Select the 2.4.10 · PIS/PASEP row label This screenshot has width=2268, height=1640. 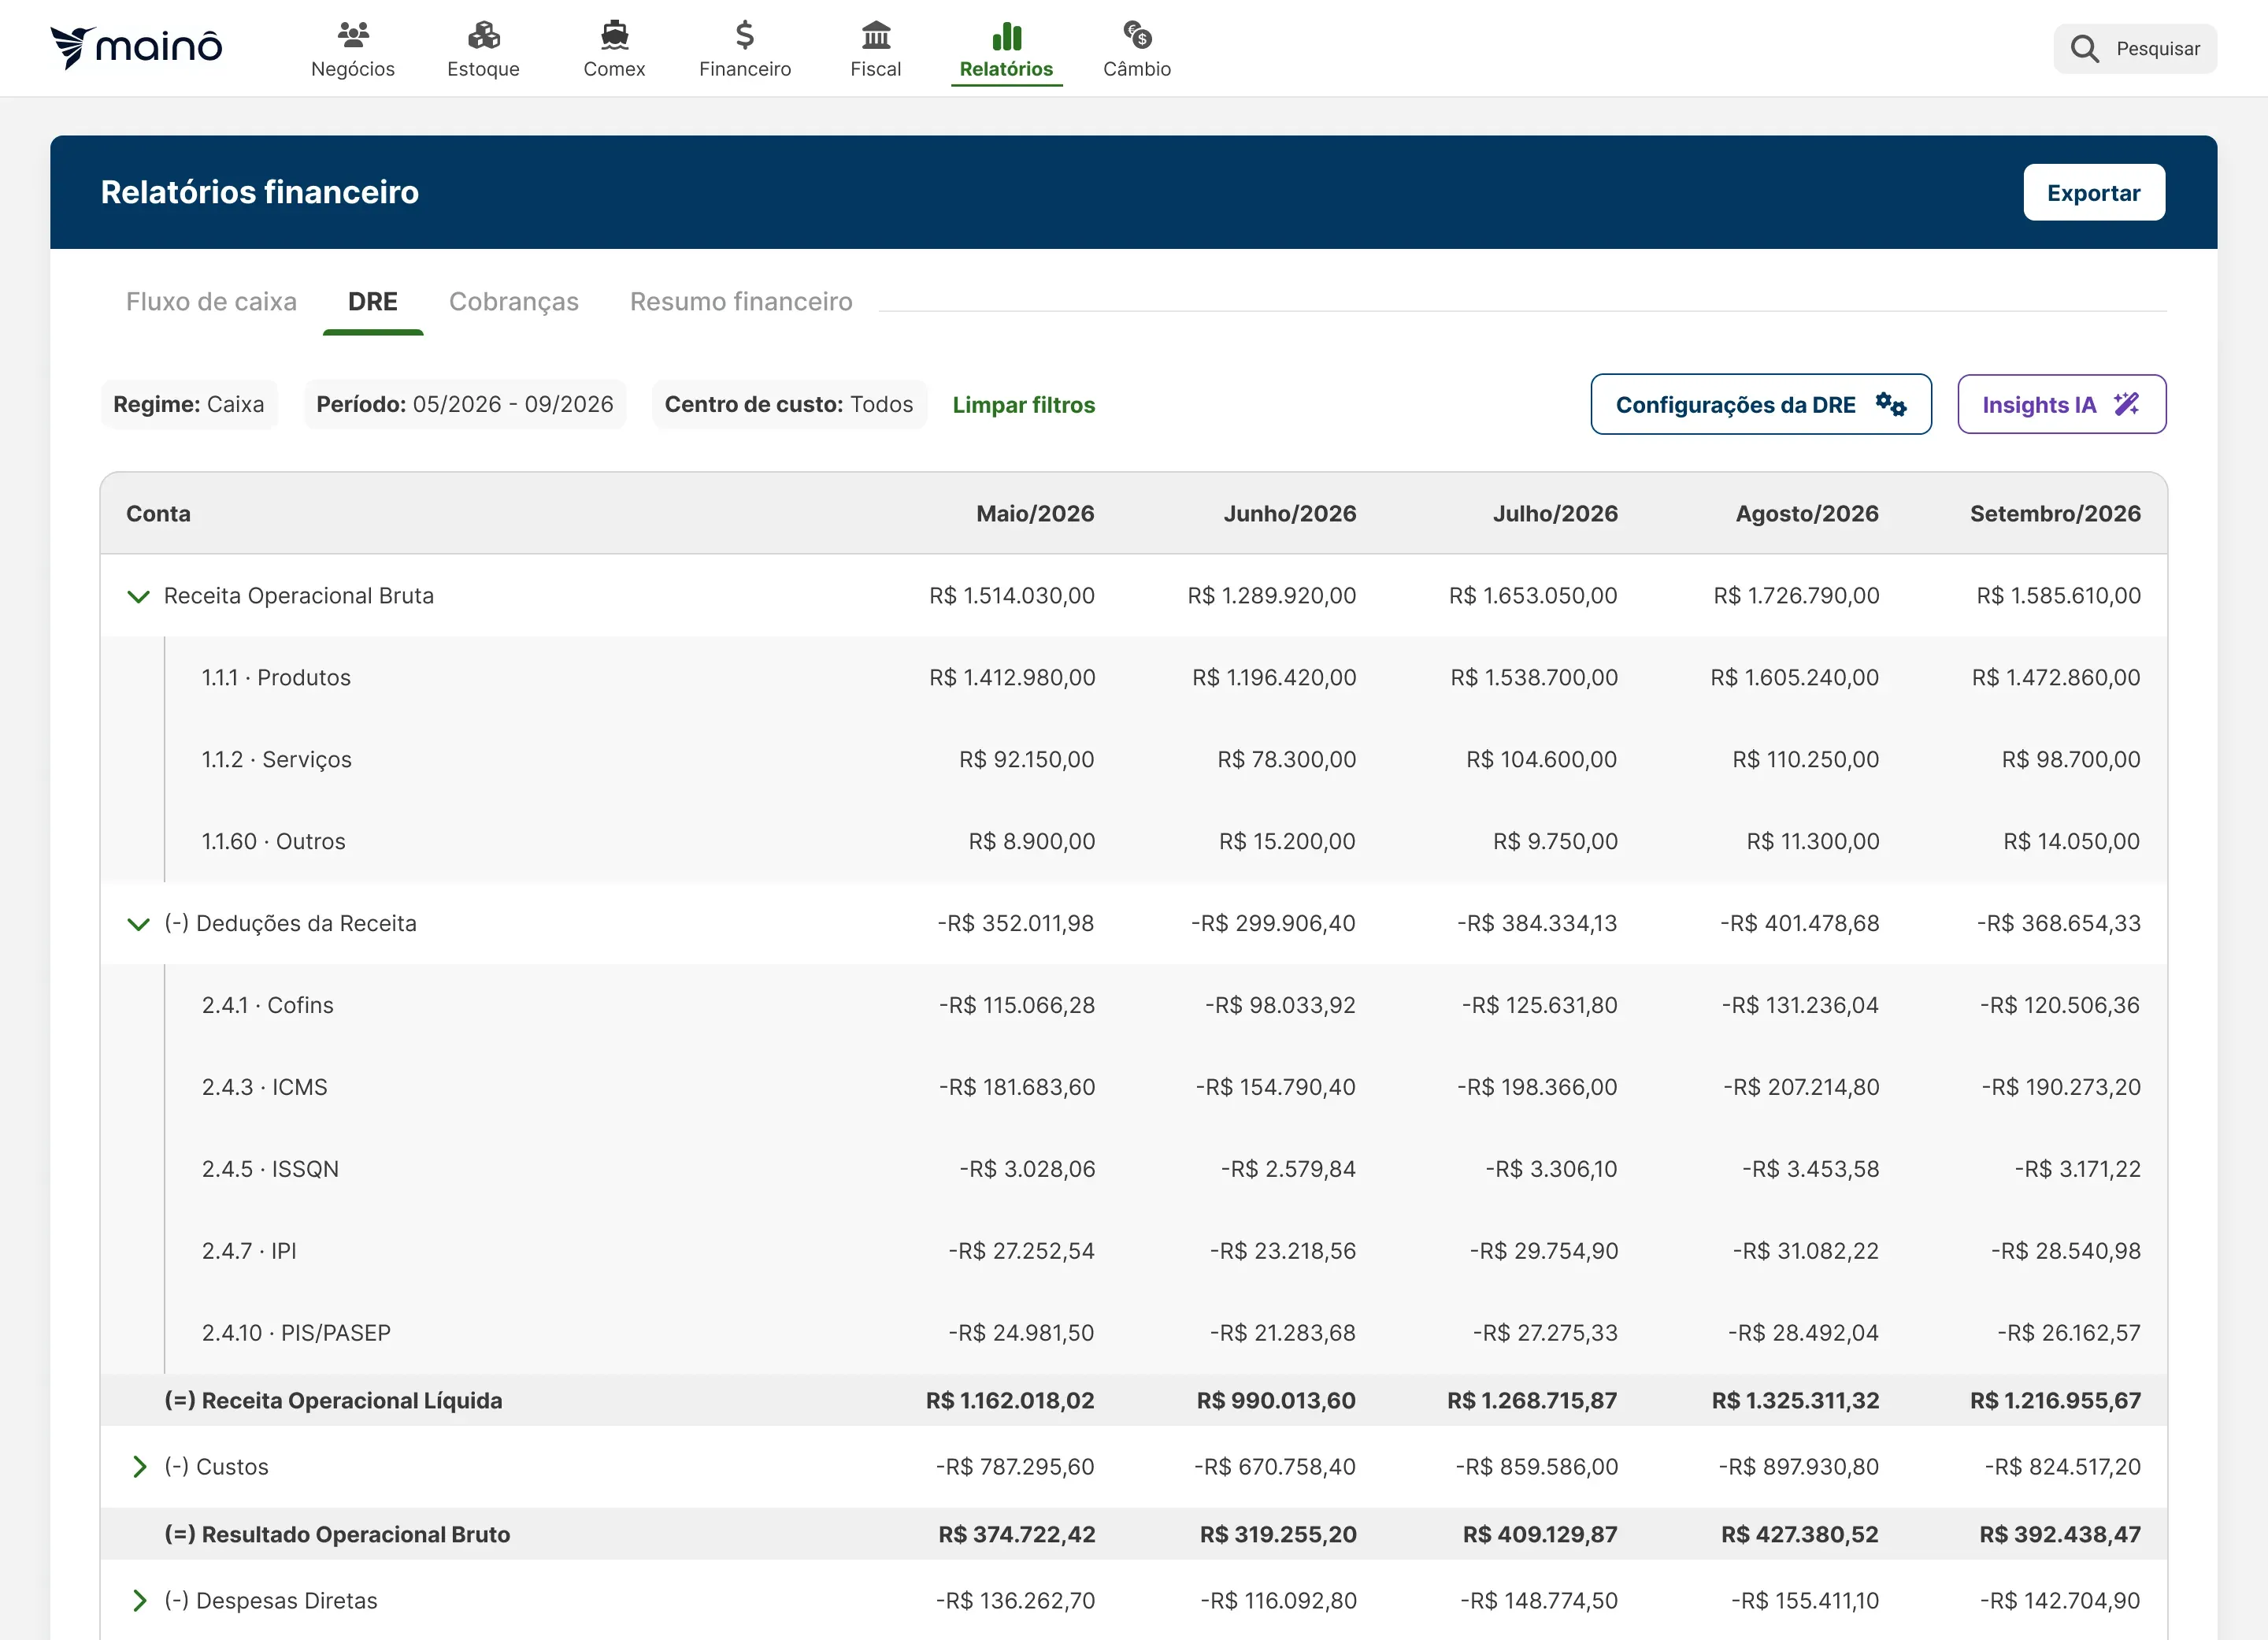(x=296, y=1333)
